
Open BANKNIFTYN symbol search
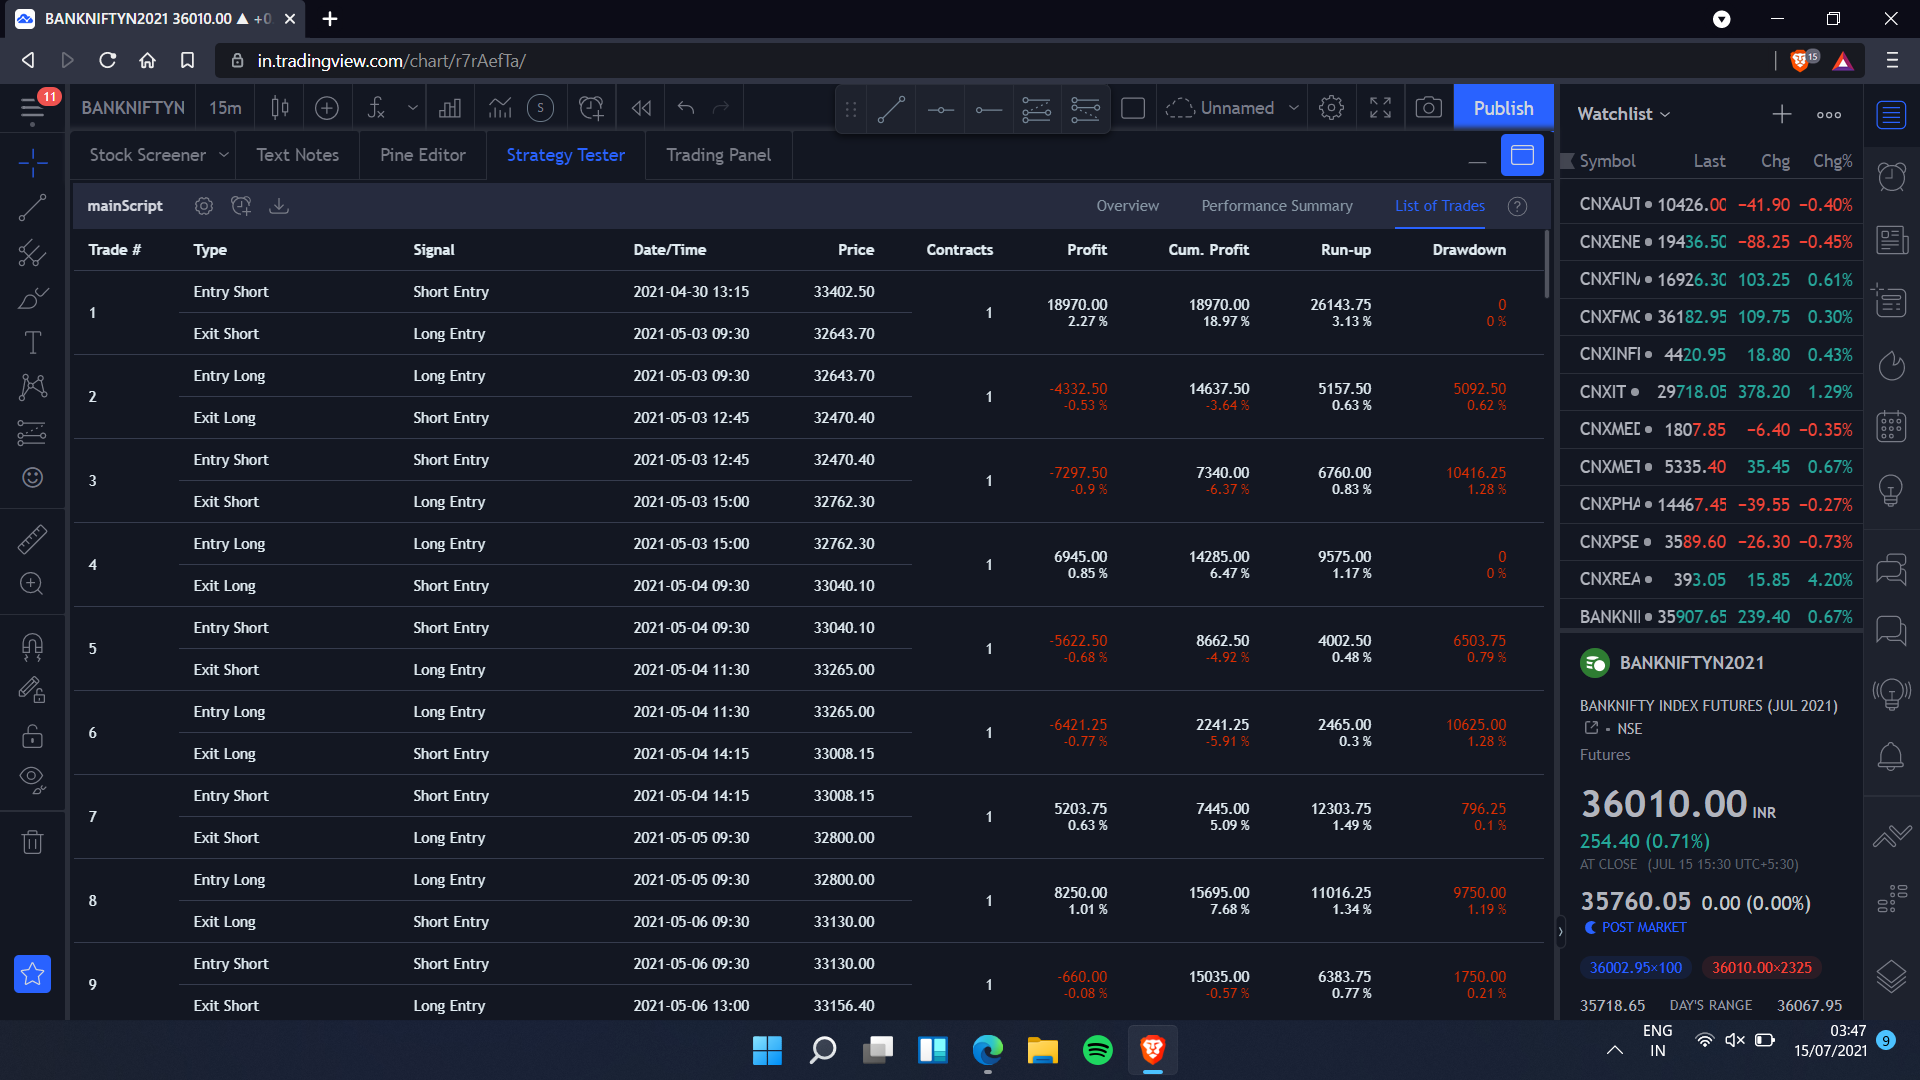[133, 108]
